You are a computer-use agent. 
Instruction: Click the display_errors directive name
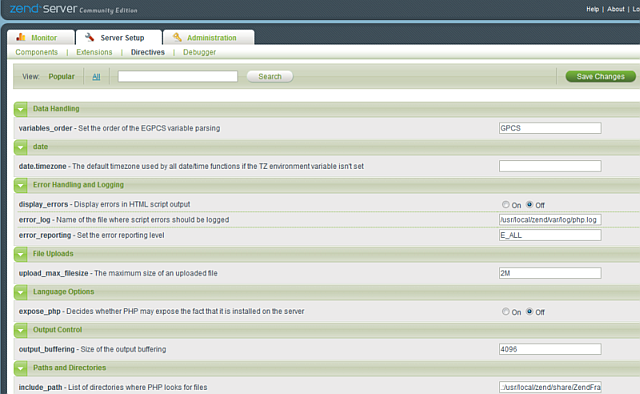(43, 204)
